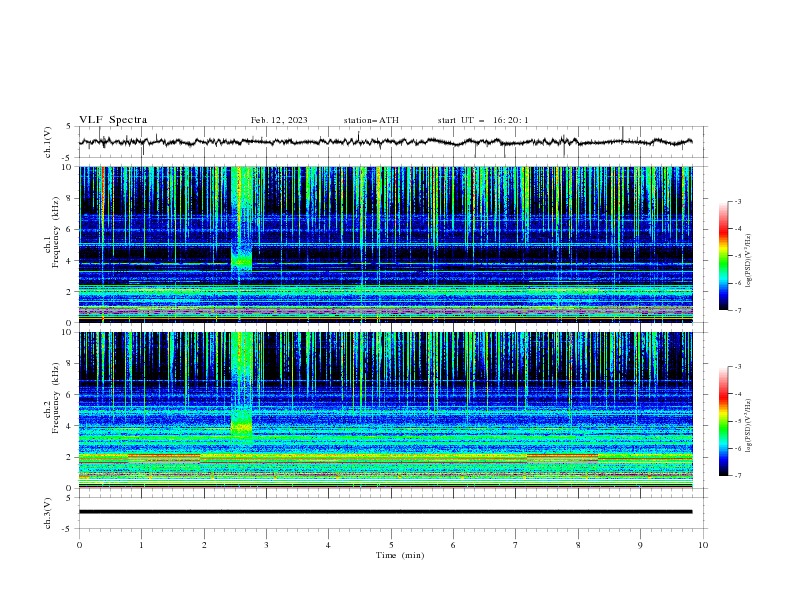The image size is (792, 612).
Task: Click the ch.1 colorbar "log(PSD)(V²/Hz)" label
Action: 749,261
